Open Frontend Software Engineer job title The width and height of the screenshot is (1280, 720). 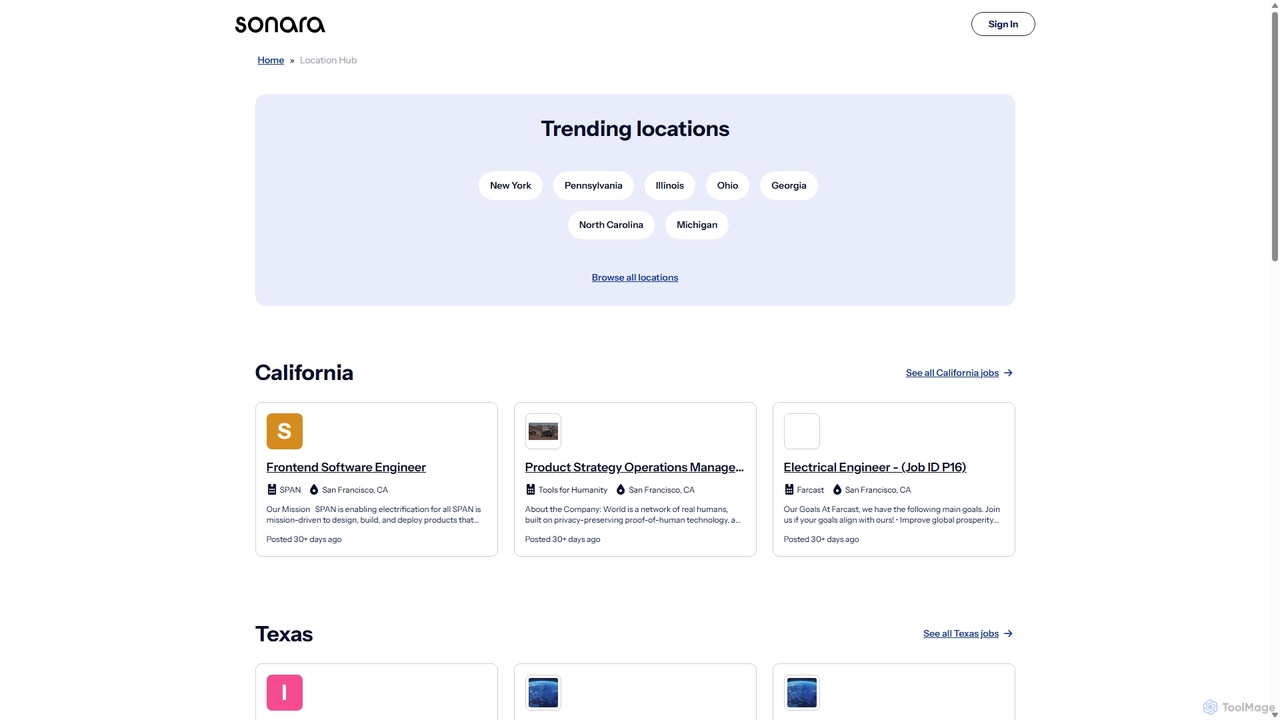point(346,467)
